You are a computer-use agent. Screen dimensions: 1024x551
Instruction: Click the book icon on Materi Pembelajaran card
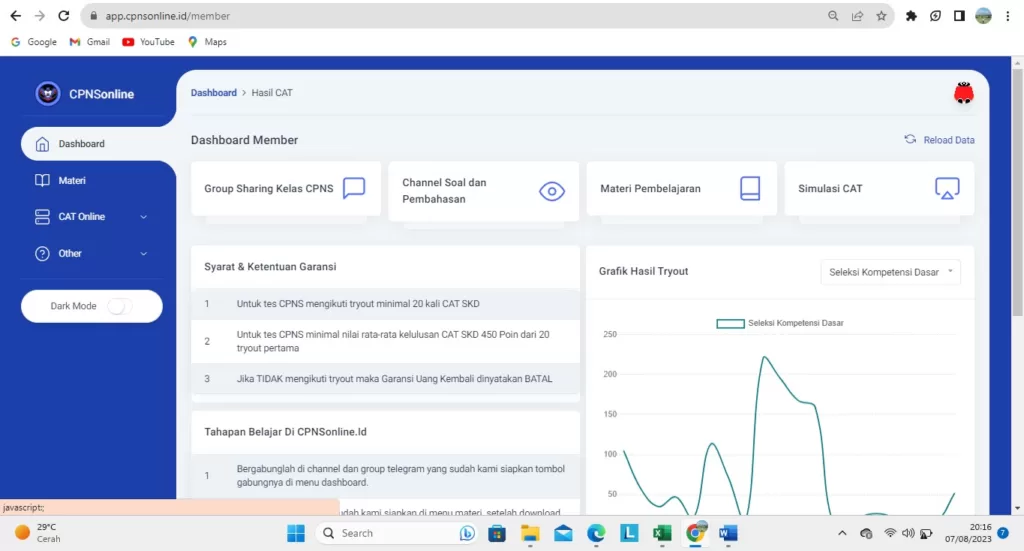pos(750,188)
